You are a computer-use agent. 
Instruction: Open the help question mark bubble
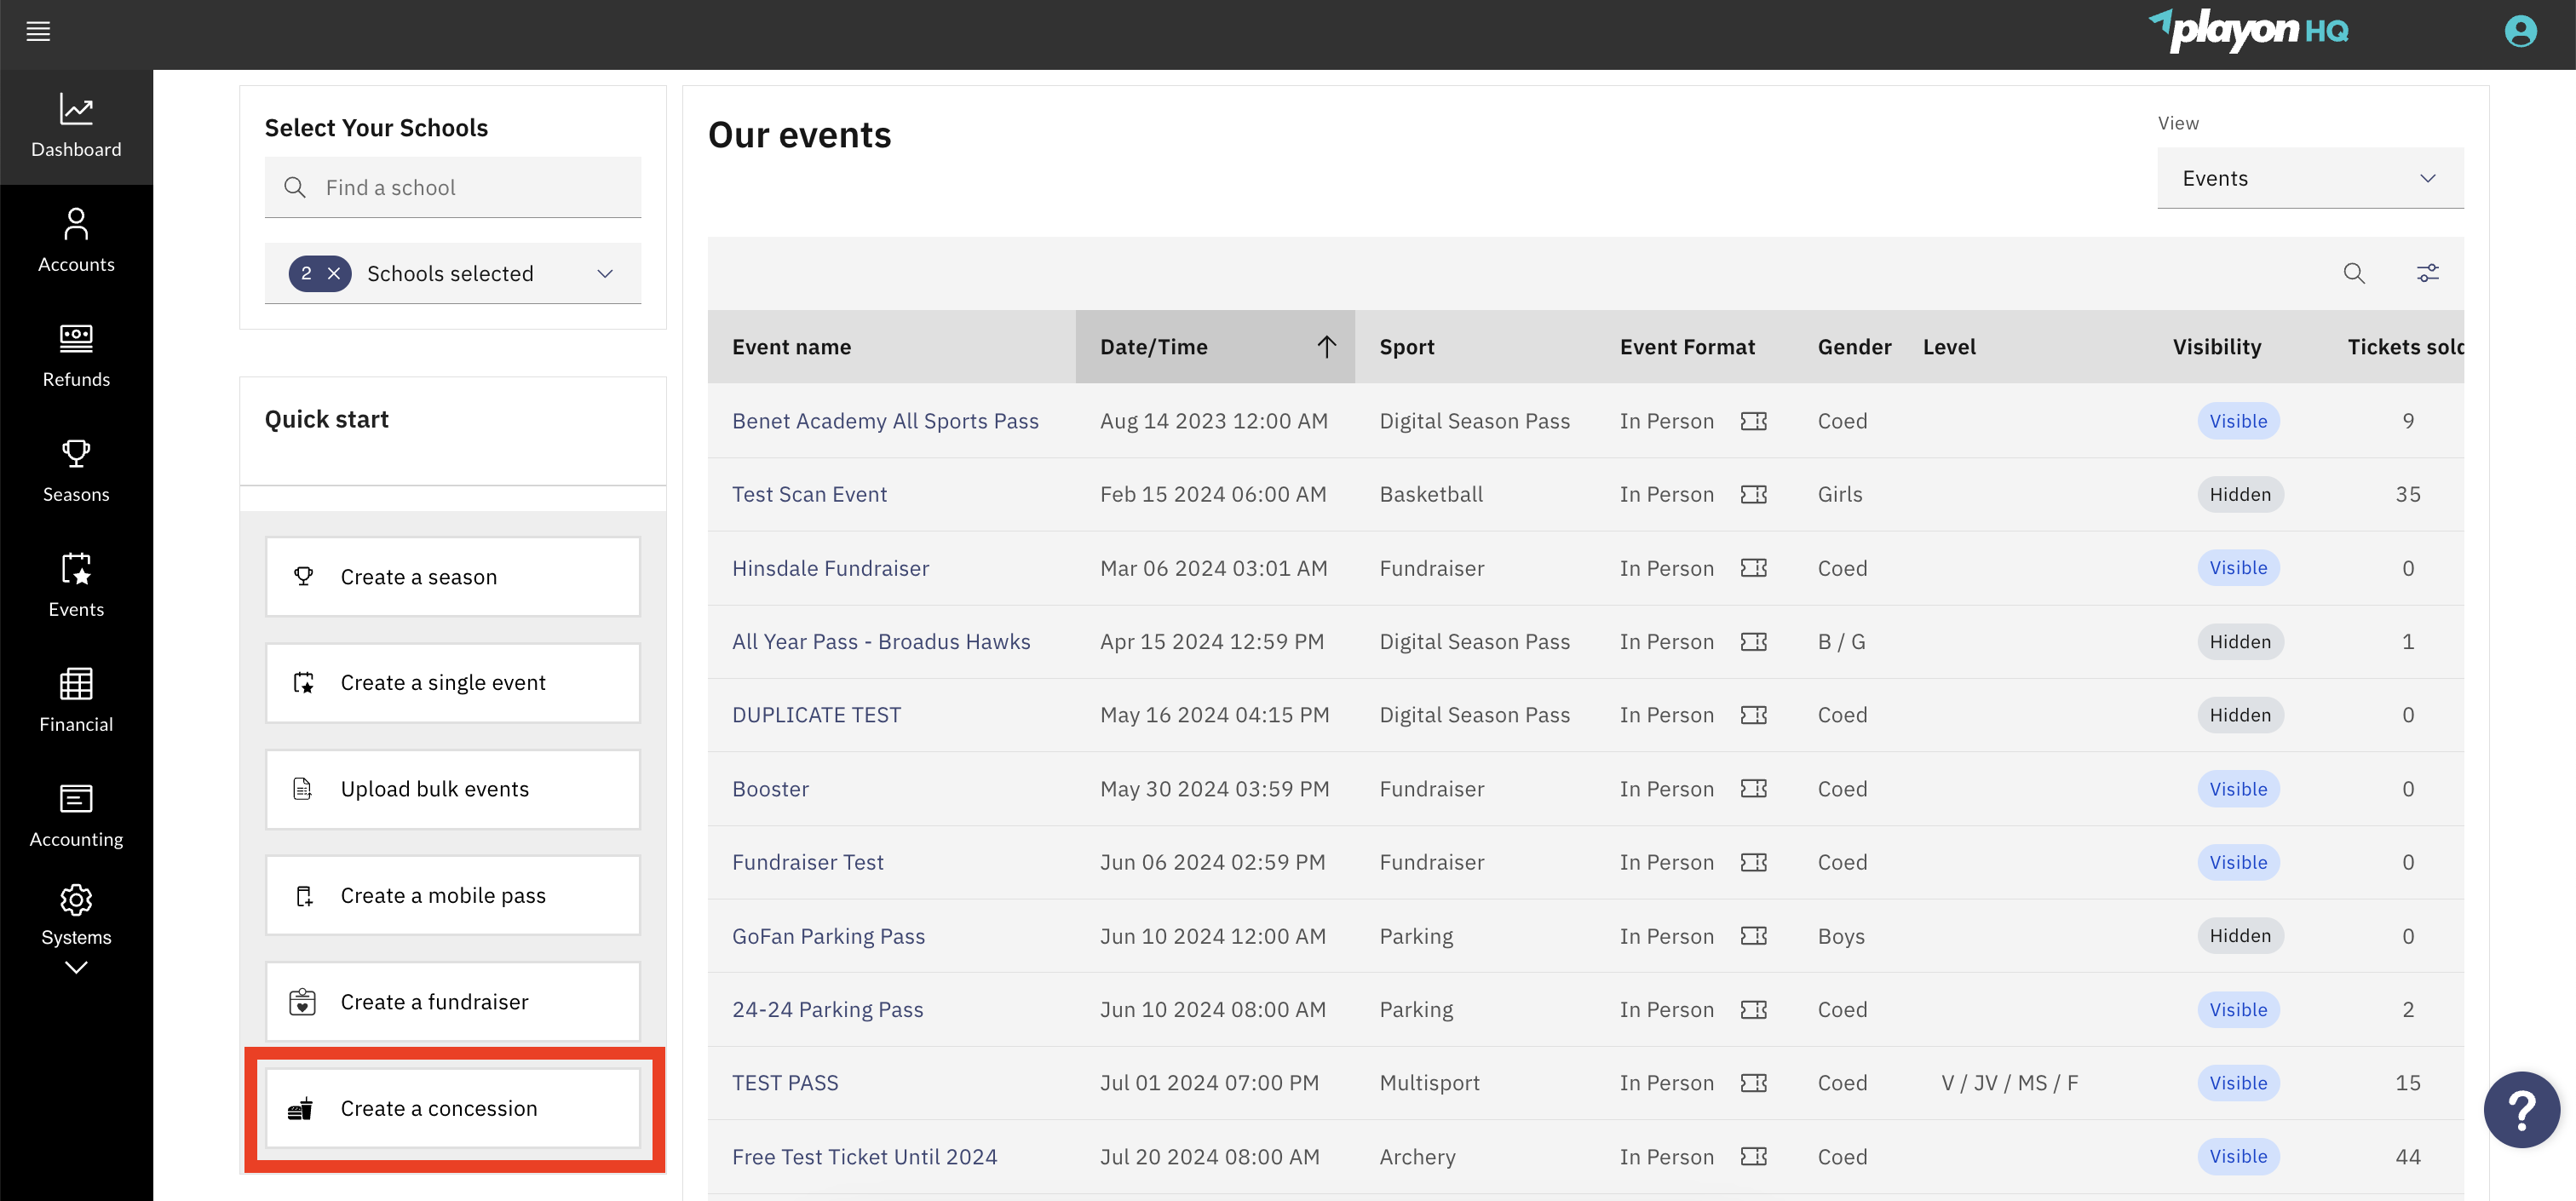coord(2521,1109)
